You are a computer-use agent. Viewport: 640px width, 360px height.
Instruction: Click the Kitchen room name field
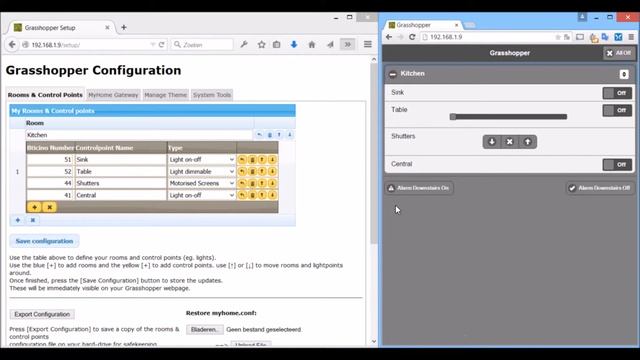(x=139, y=135)
